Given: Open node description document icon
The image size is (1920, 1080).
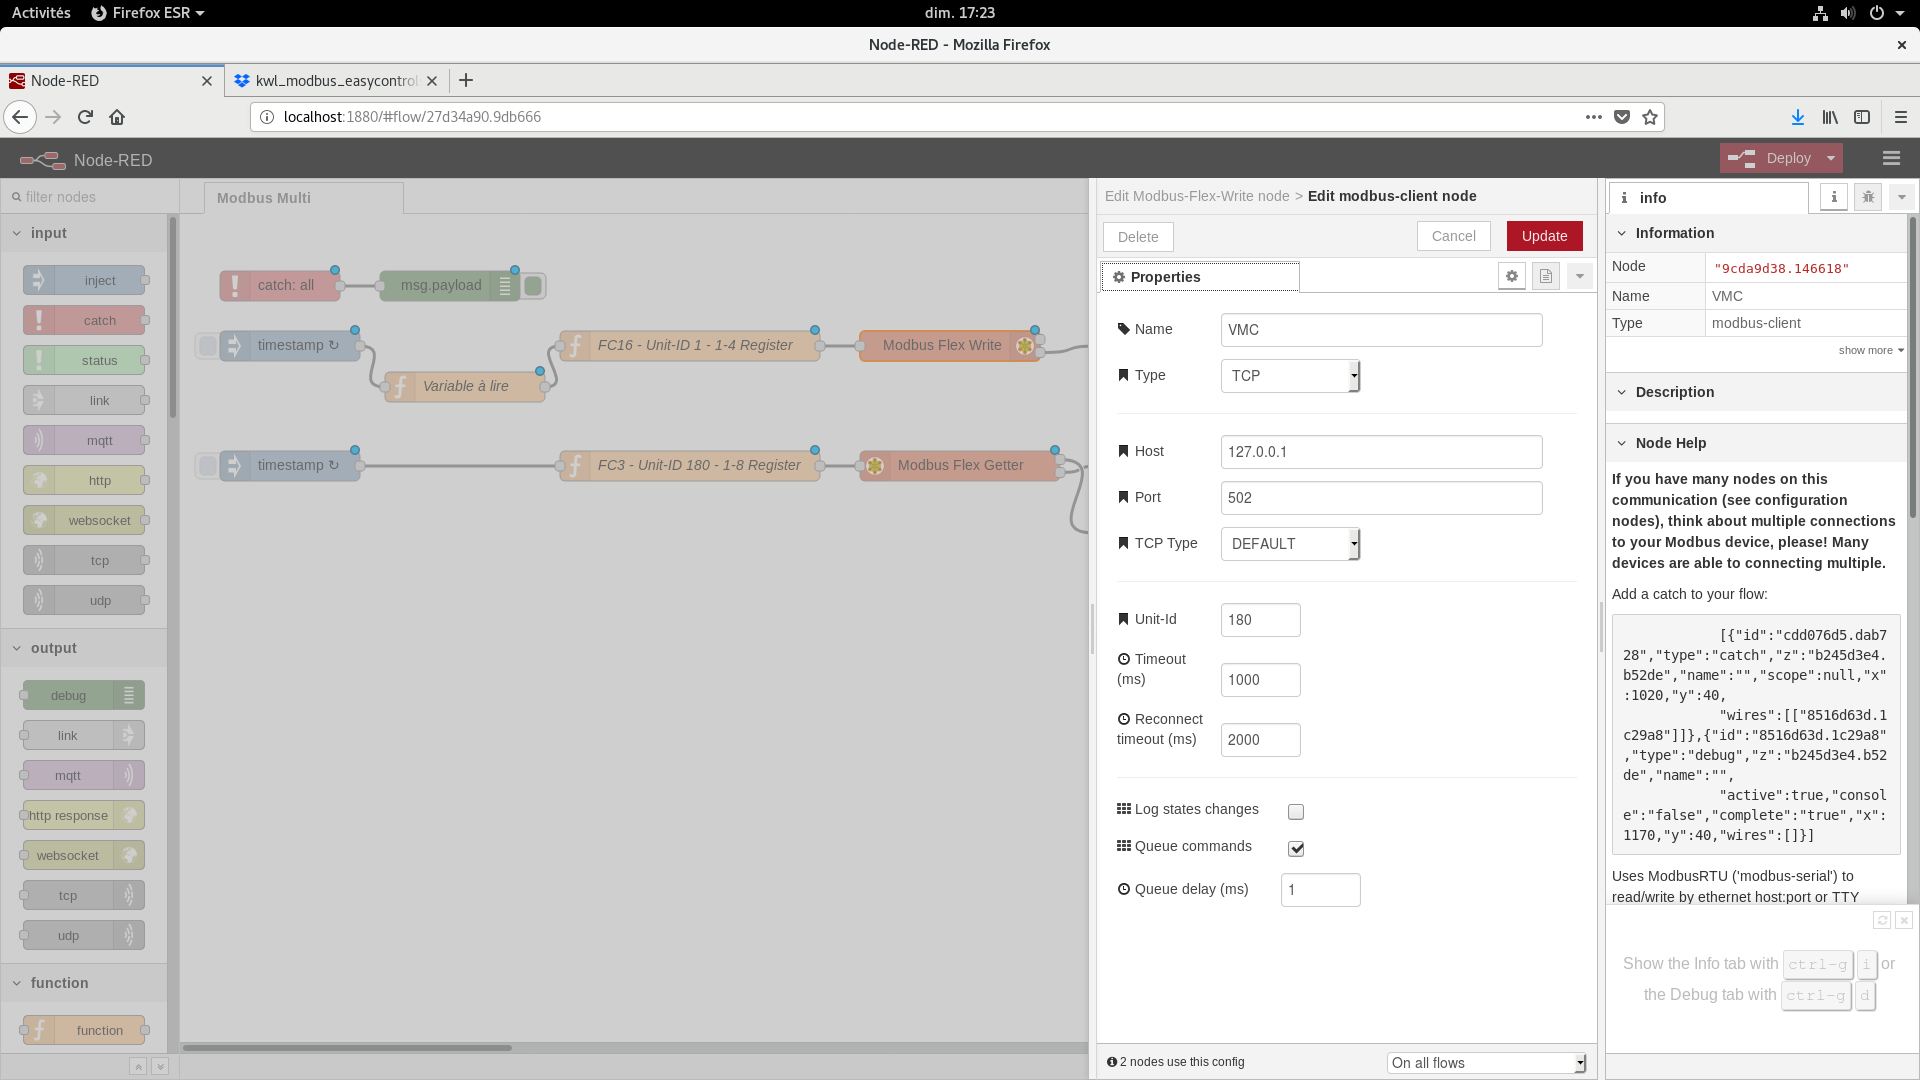Looking at the screenshot, I should (x=1546, y=277).
